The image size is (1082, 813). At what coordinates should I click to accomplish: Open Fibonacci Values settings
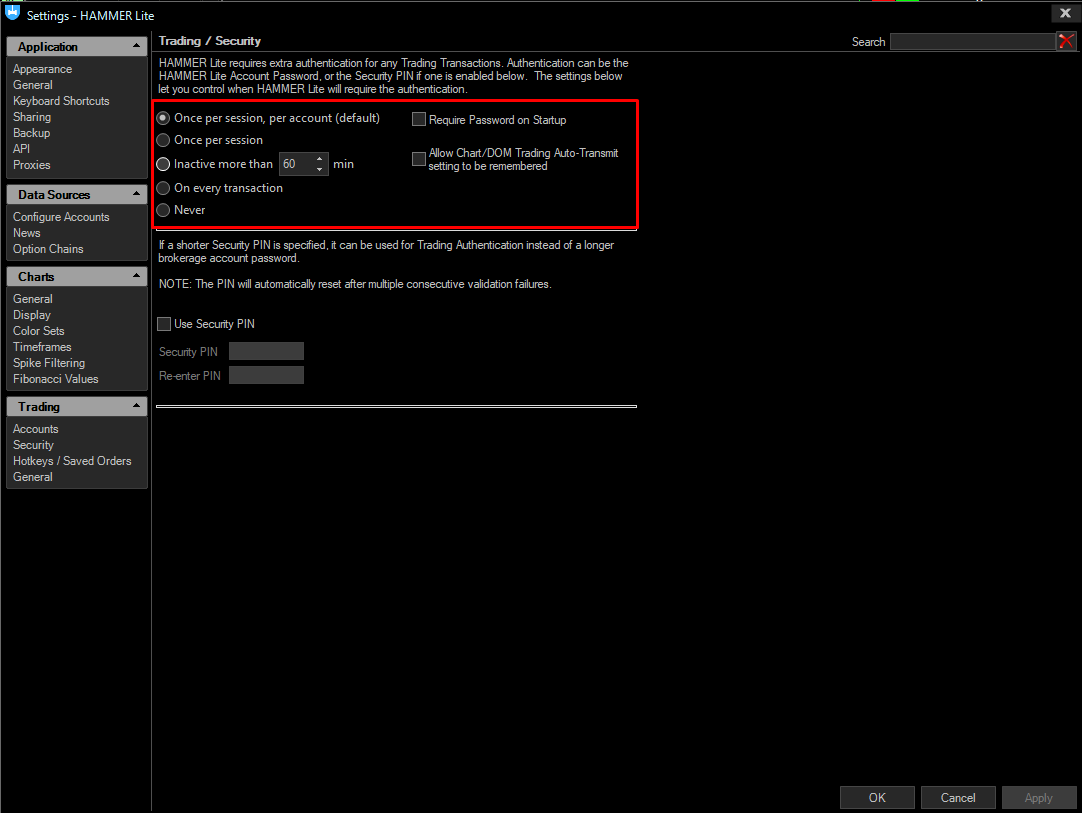point(56,379)
